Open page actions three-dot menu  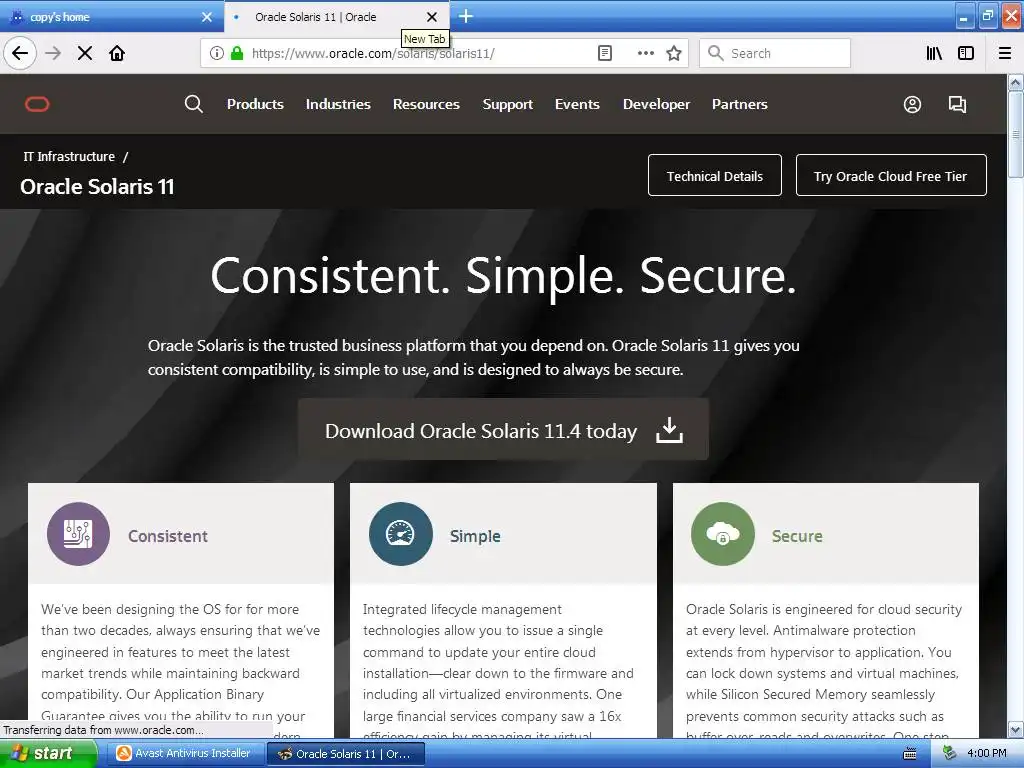[x=645, y=53]
